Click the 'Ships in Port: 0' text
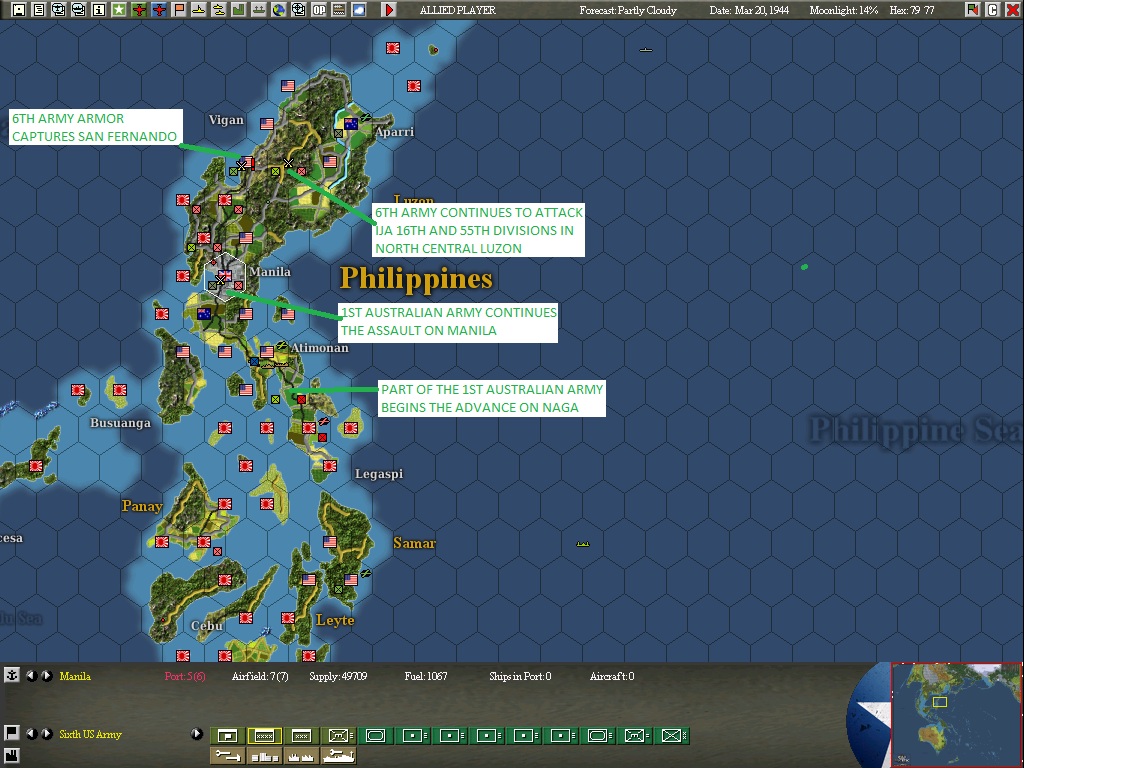 (520, 676)
